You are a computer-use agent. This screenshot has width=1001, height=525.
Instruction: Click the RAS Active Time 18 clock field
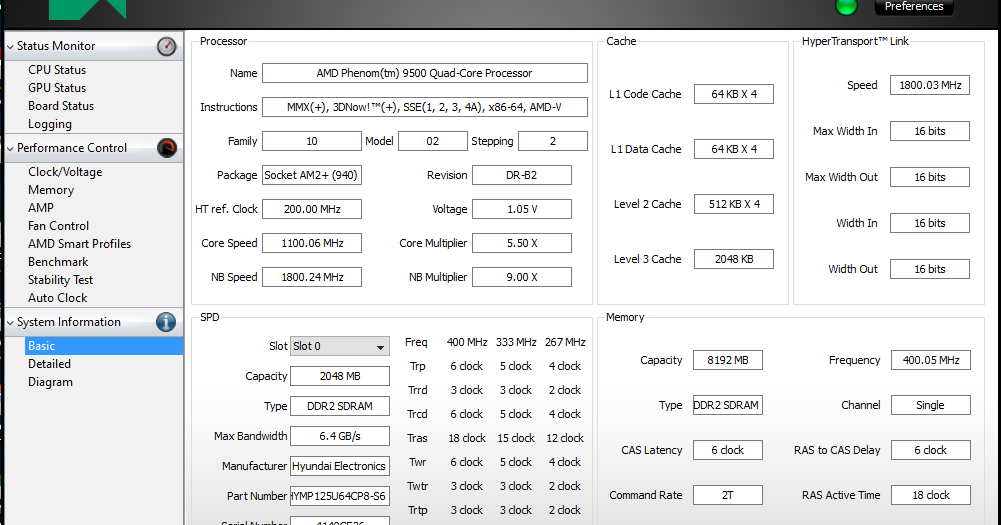coord(931,495)
